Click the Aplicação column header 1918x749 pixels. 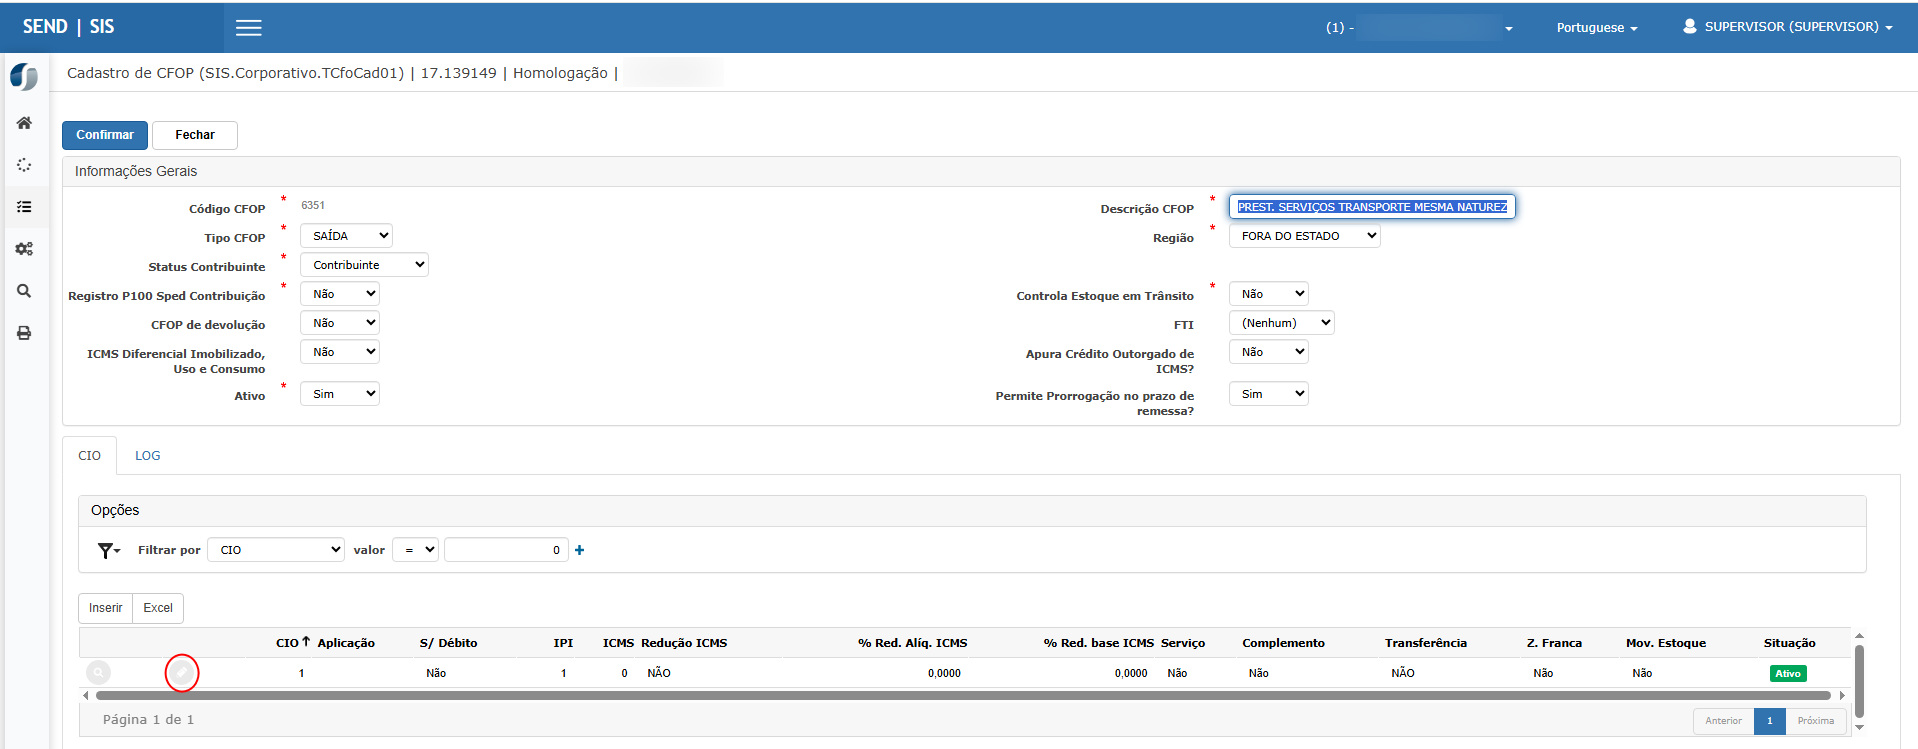coord(346,643)
